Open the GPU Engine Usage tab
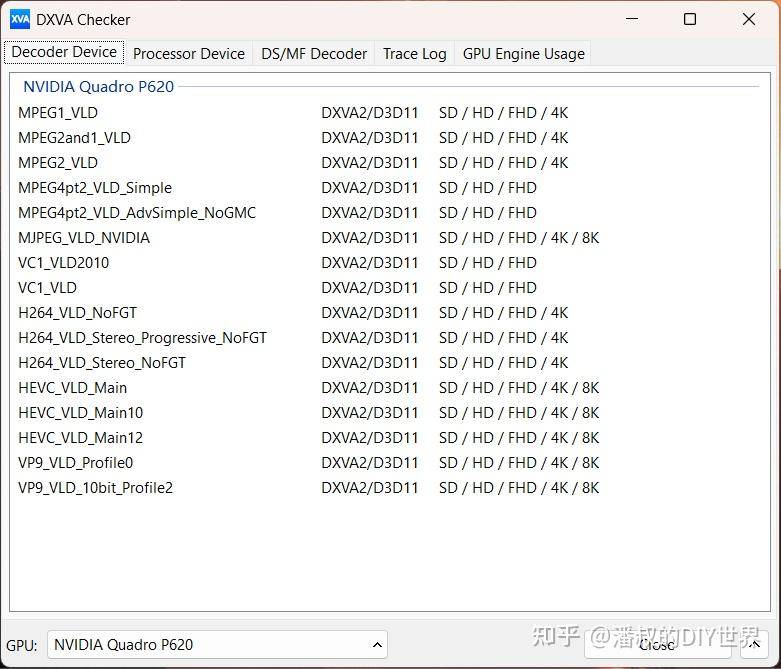This screenshot has width=781, height=669. [523, 53]
